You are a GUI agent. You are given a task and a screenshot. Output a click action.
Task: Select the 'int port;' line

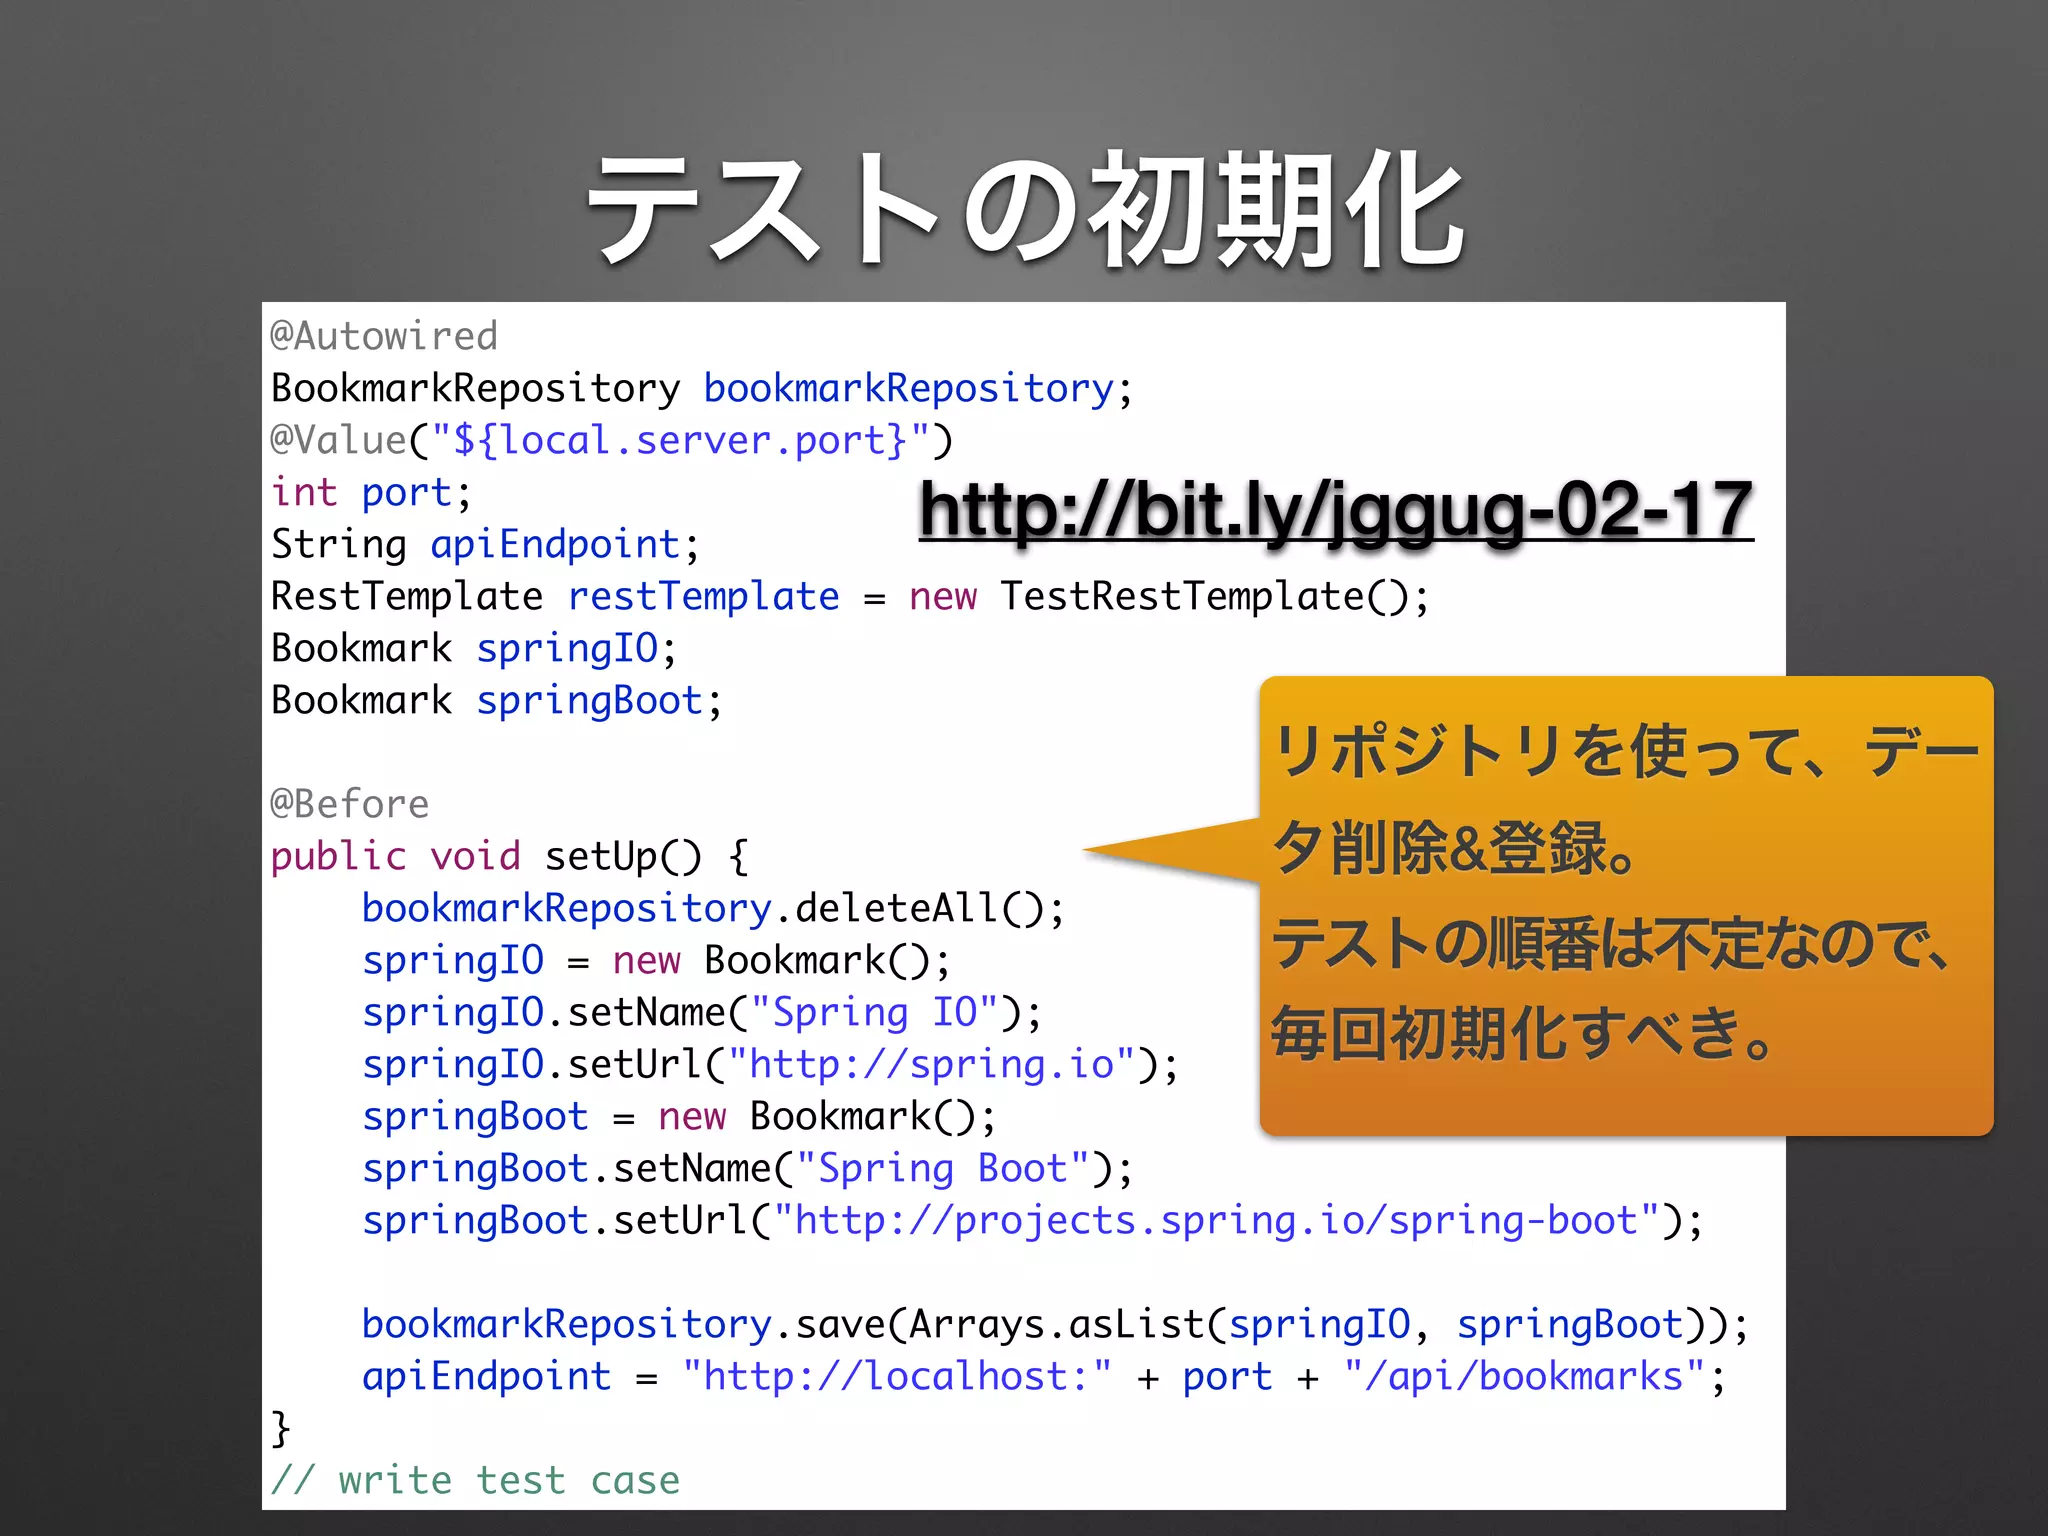pos(371,493)
